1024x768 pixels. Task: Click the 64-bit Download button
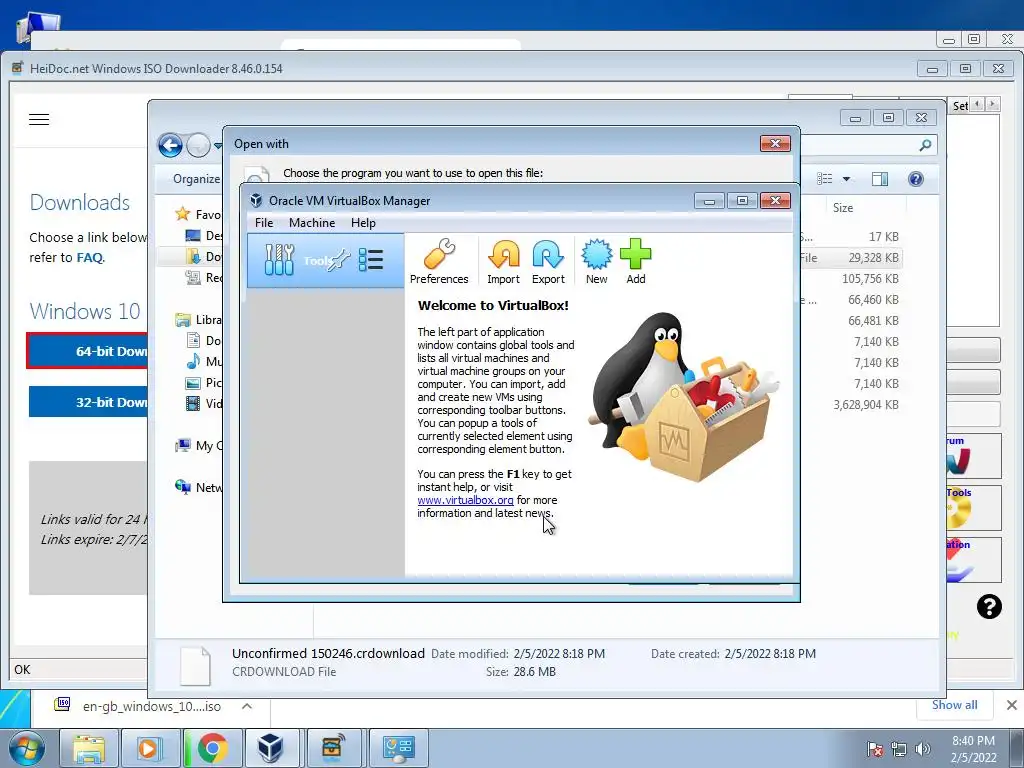[87, 351]
